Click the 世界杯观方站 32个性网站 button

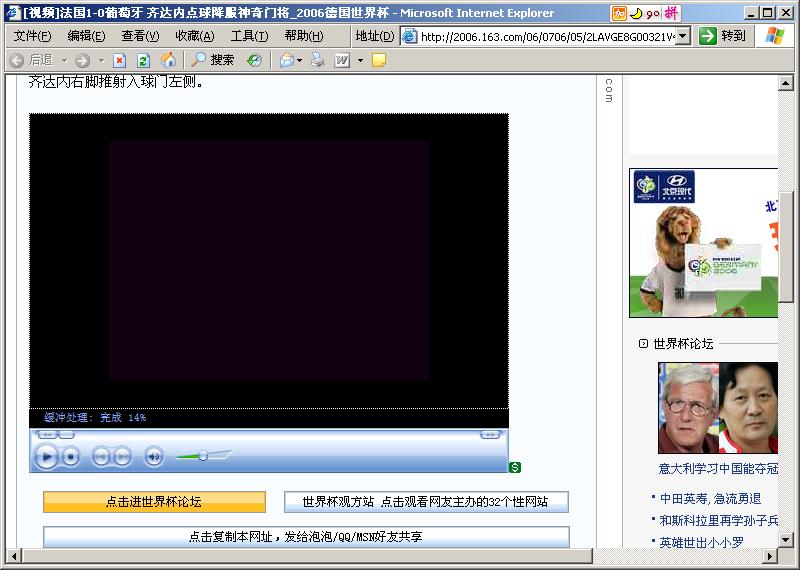[426, 502]
